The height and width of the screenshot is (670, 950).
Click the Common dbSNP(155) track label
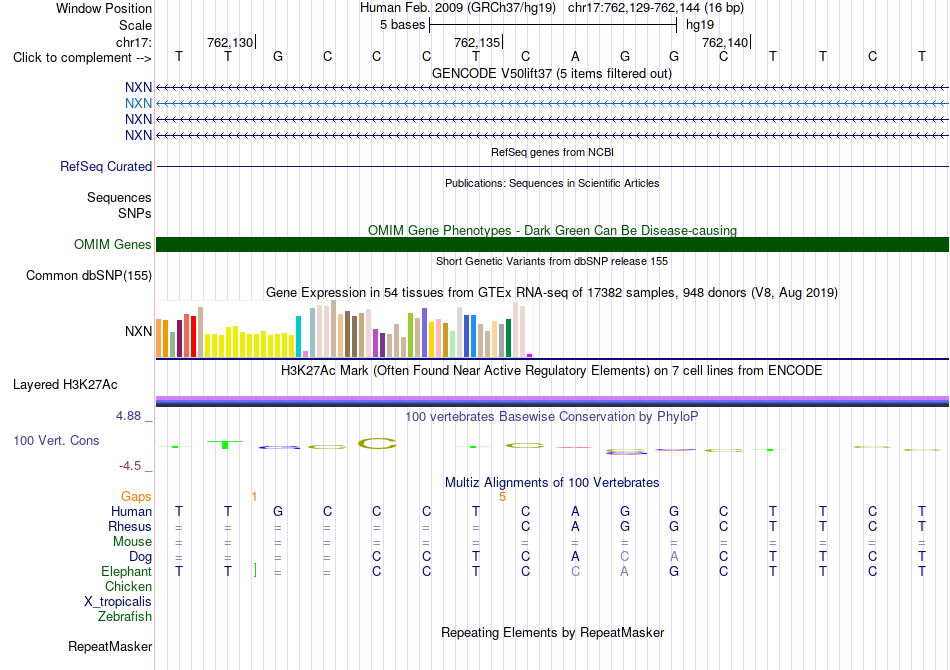[89, 276]
